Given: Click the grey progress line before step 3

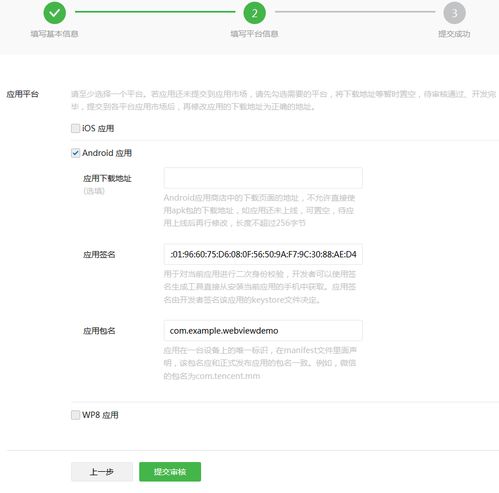Looking at the screenshot, I should pyautogui.click(x=355, y=12).
